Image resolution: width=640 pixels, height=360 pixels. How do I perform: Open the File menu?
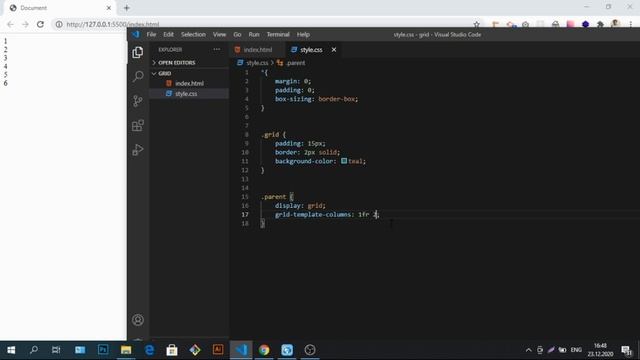click(x=151, y=35)
